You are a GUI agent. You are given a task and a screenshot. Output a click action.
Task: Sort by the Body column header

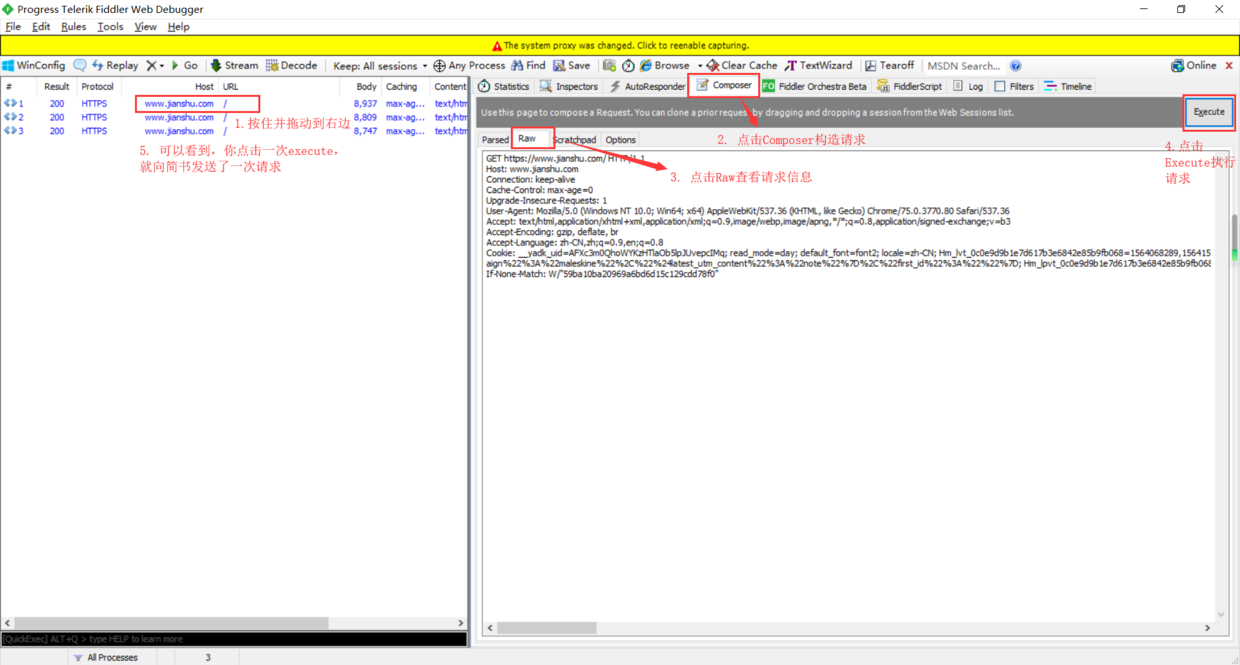[359, 87]
